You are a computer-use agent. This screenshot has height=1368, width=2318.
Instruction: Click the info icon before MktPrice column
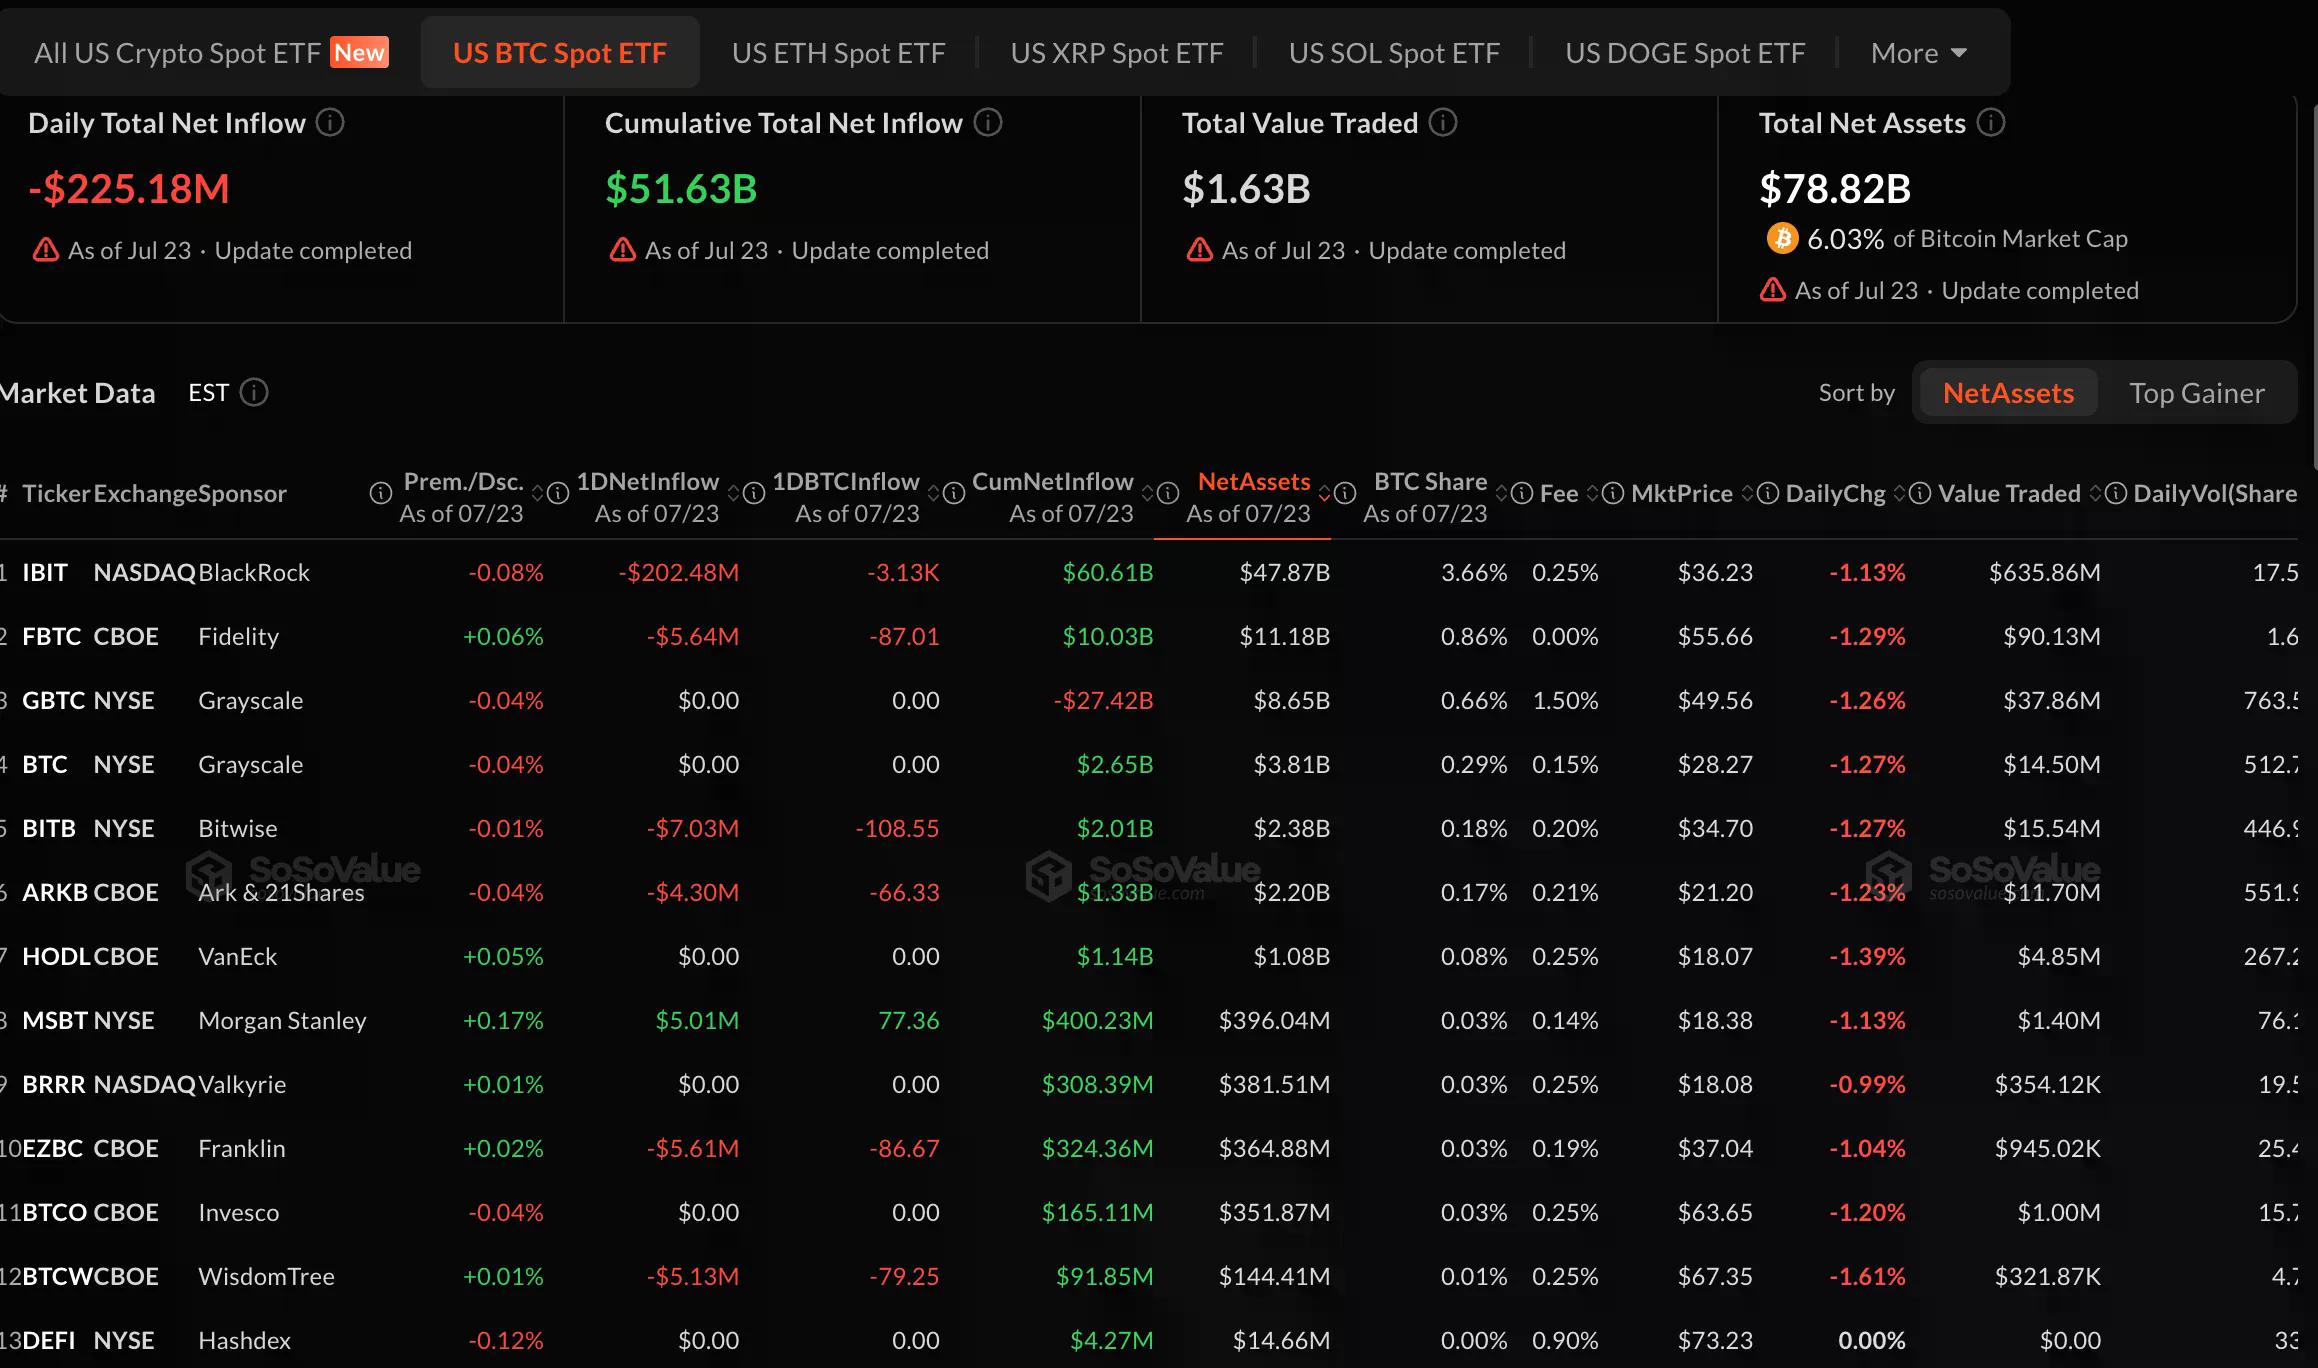[x=1613, y=493]
